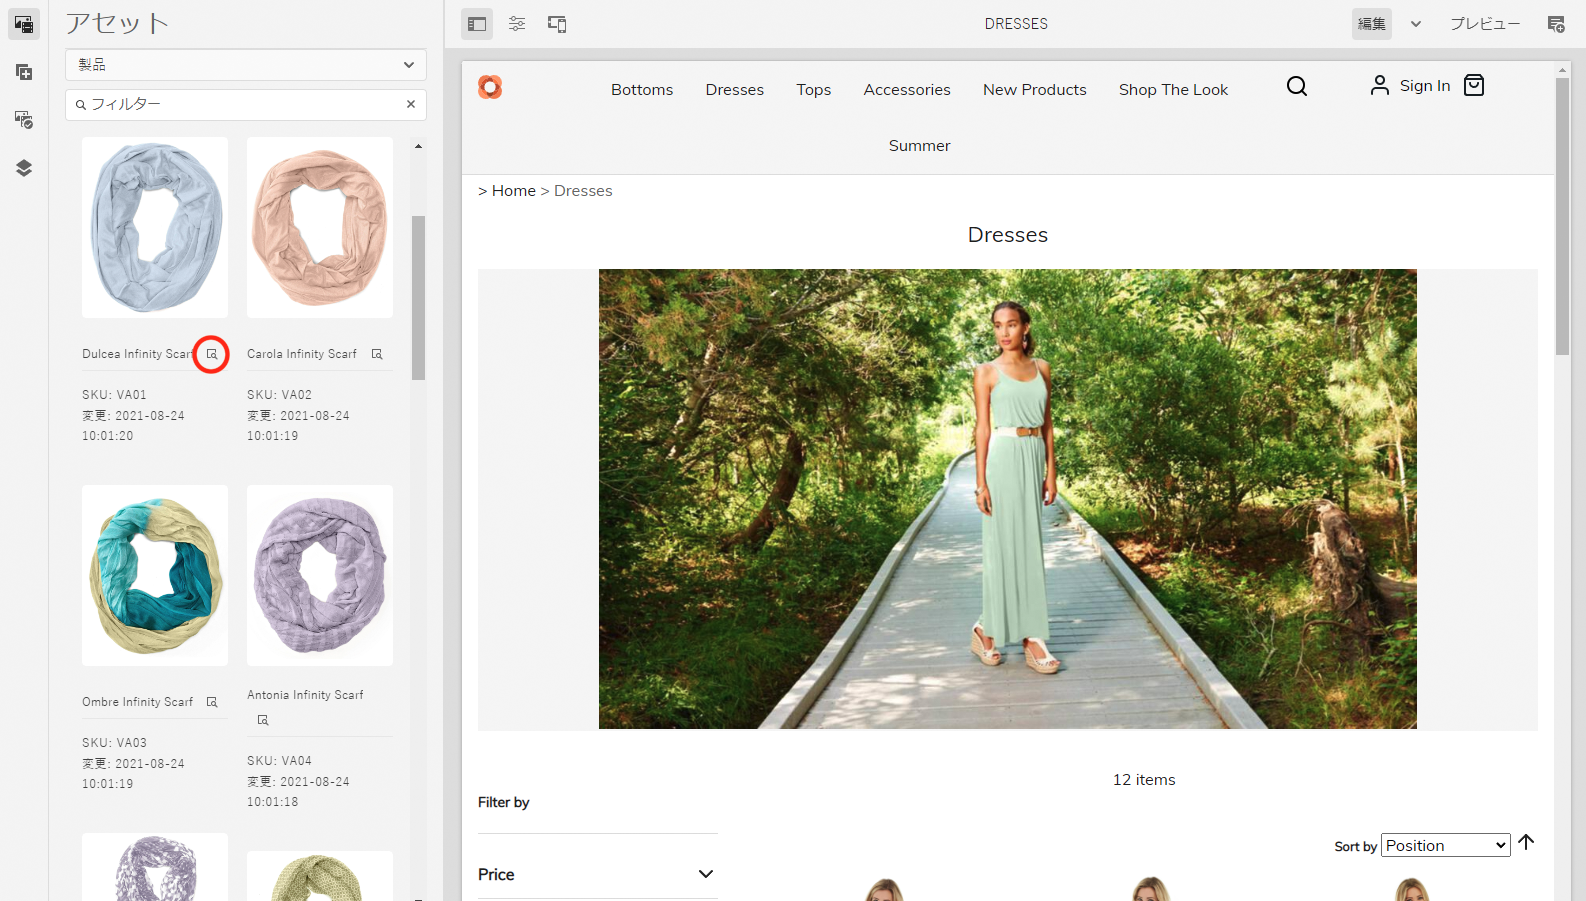
Task: Select the Carola Infinity Scarf thumbnail
Action: (320, 228)
